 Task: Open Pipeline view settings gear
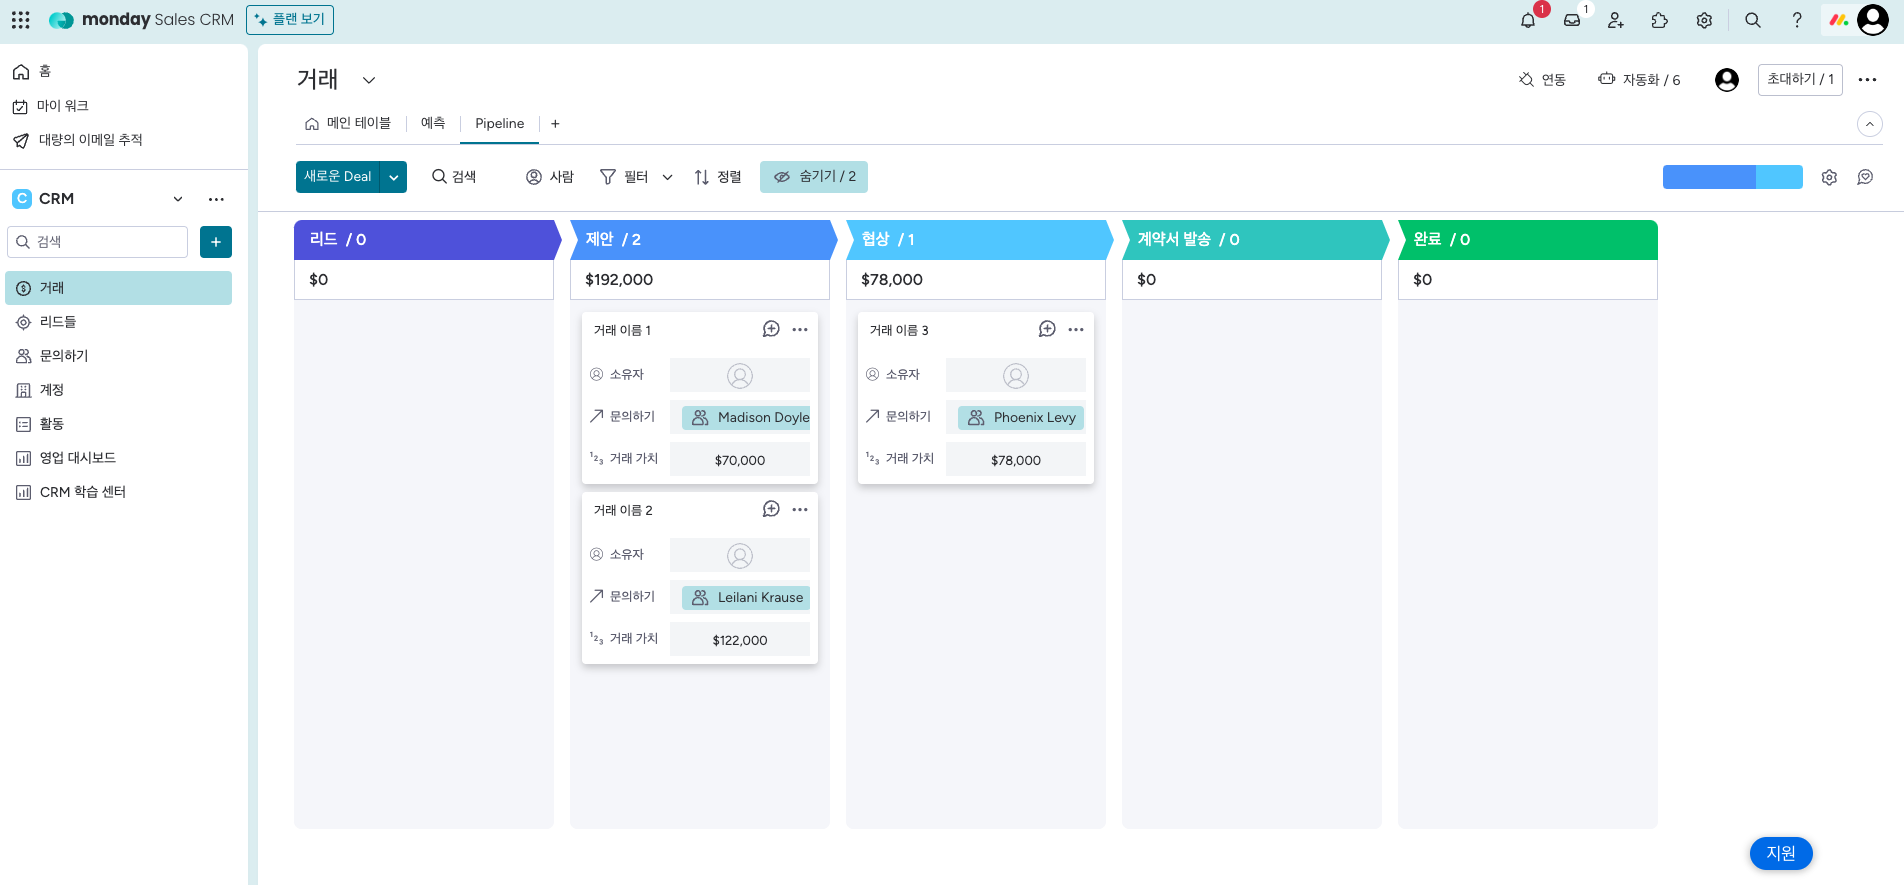pos(1829,177)
